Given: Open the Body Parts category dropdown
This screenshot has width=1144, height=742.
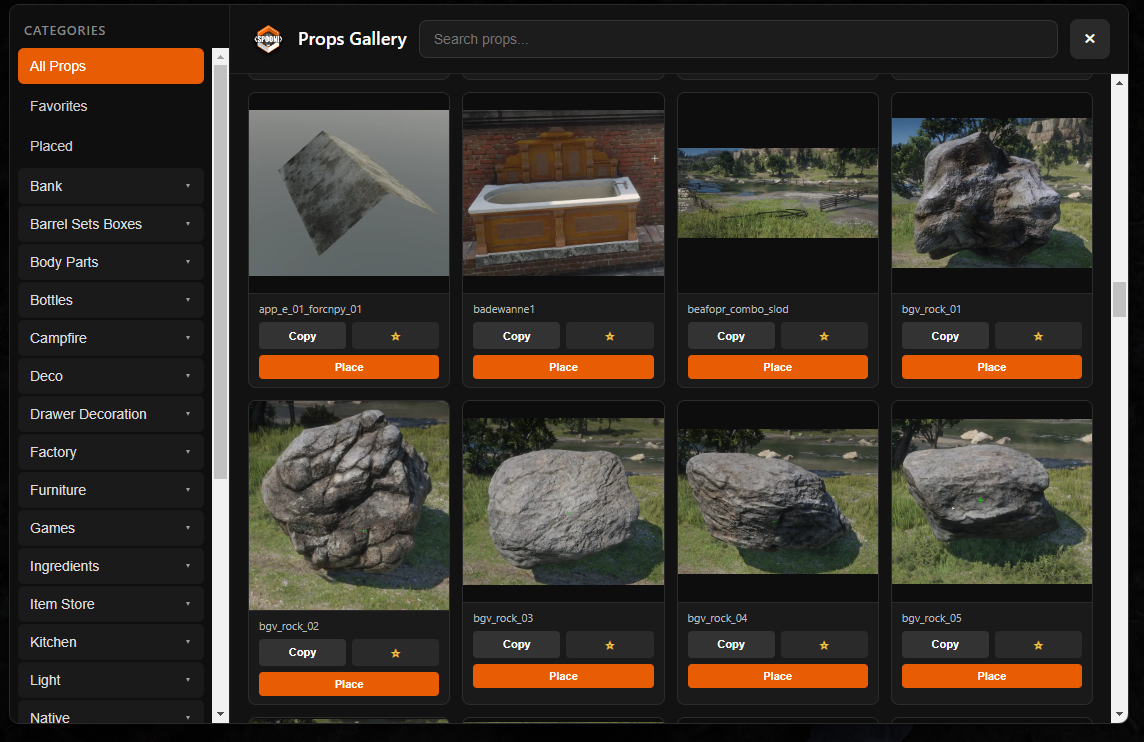Looking at the screenshot, I should tap(111, 262).
